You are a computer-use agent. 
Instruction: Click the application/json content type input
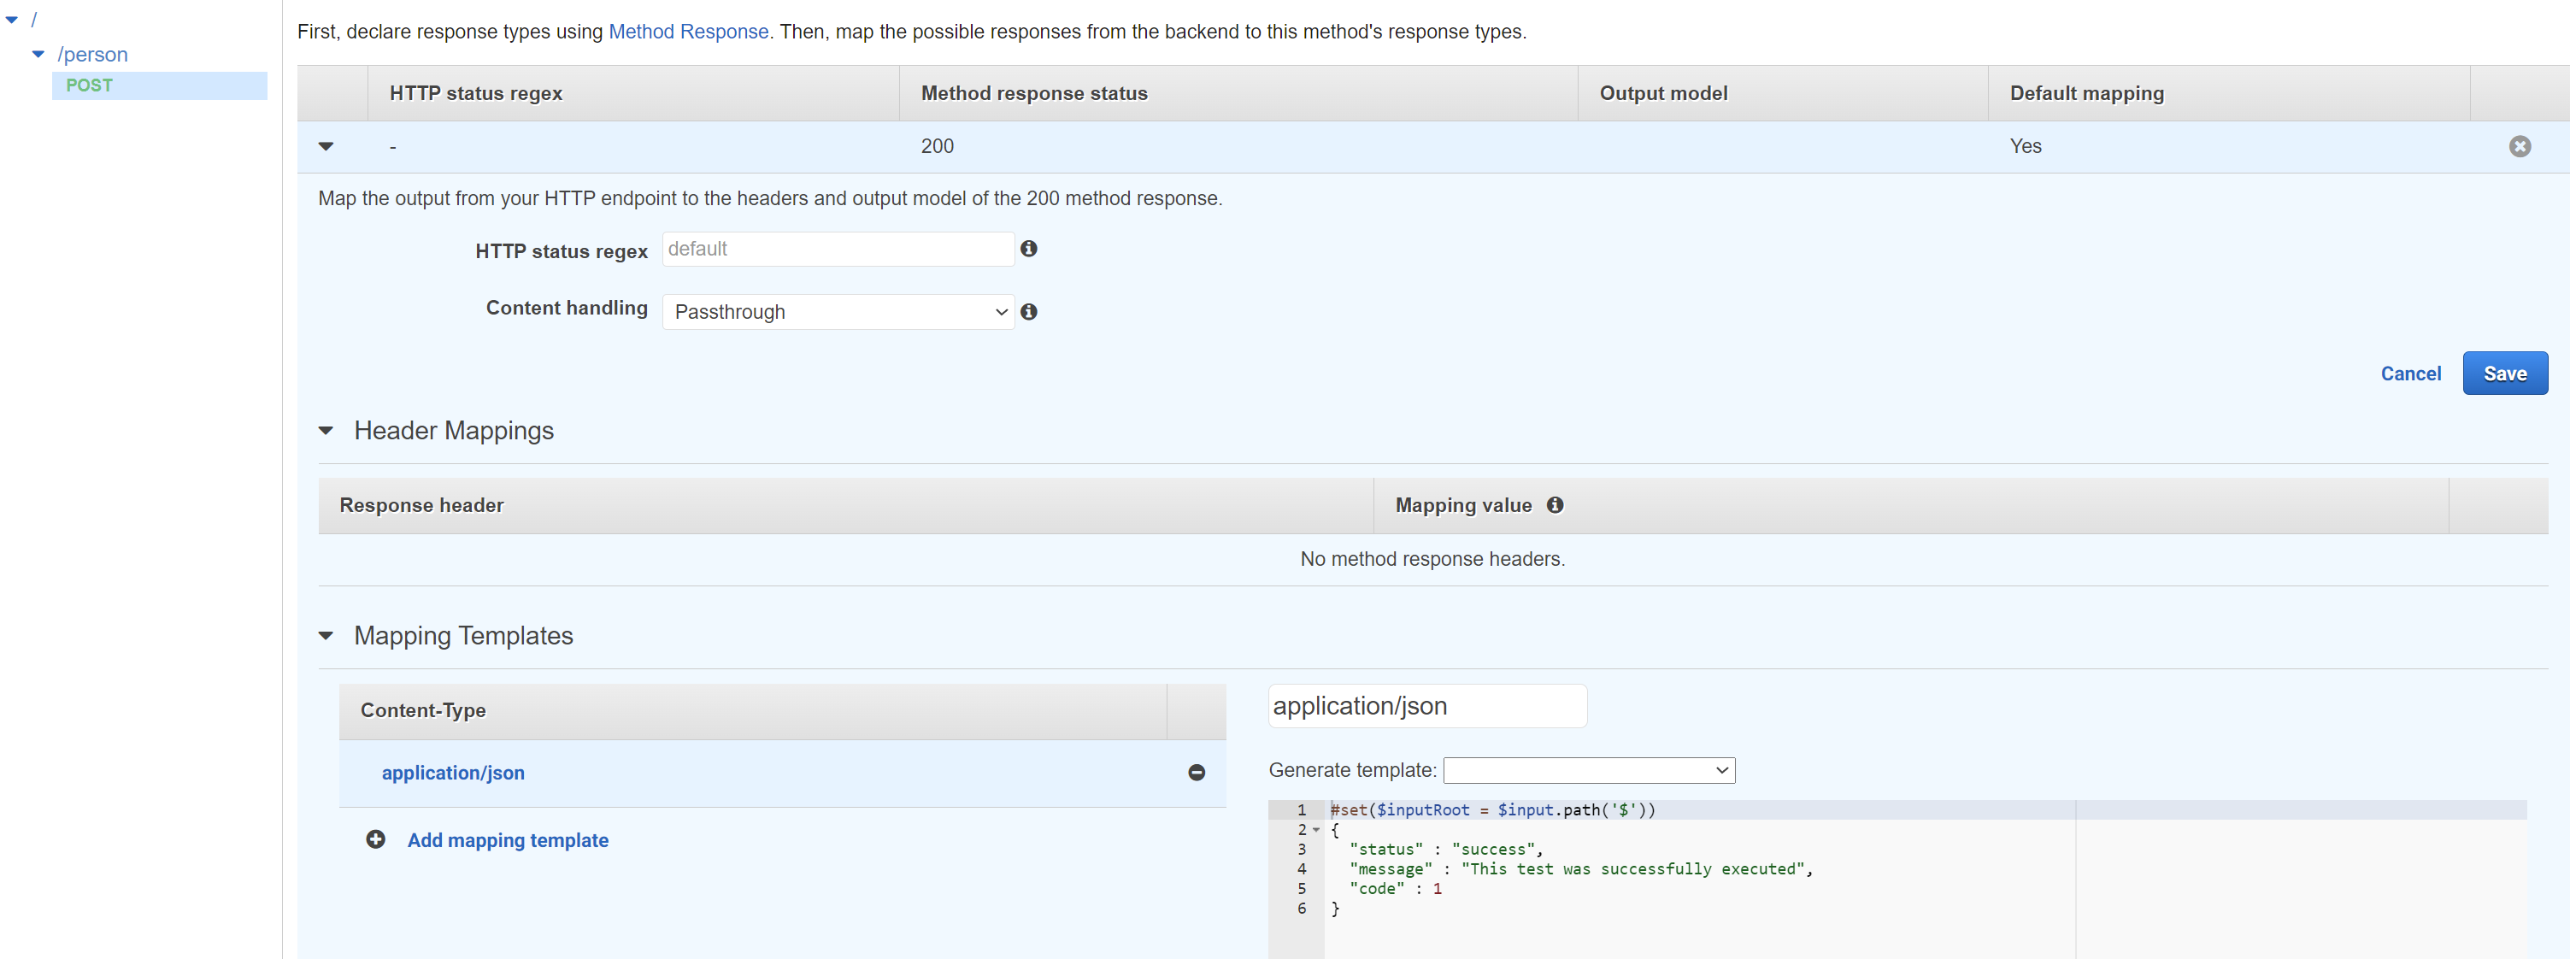click(x=1429, y=707)
